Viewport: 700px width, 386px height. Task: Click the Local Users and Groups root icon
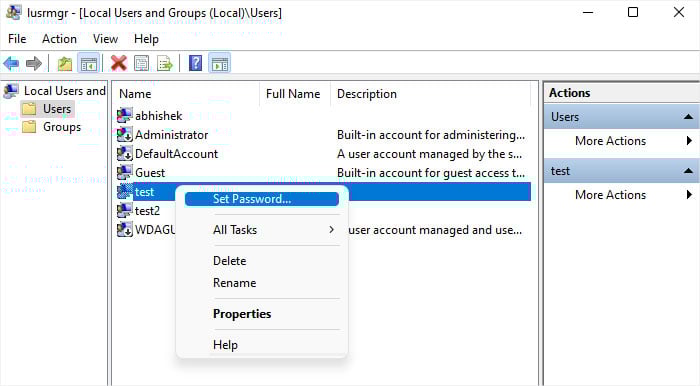[11, 91]
